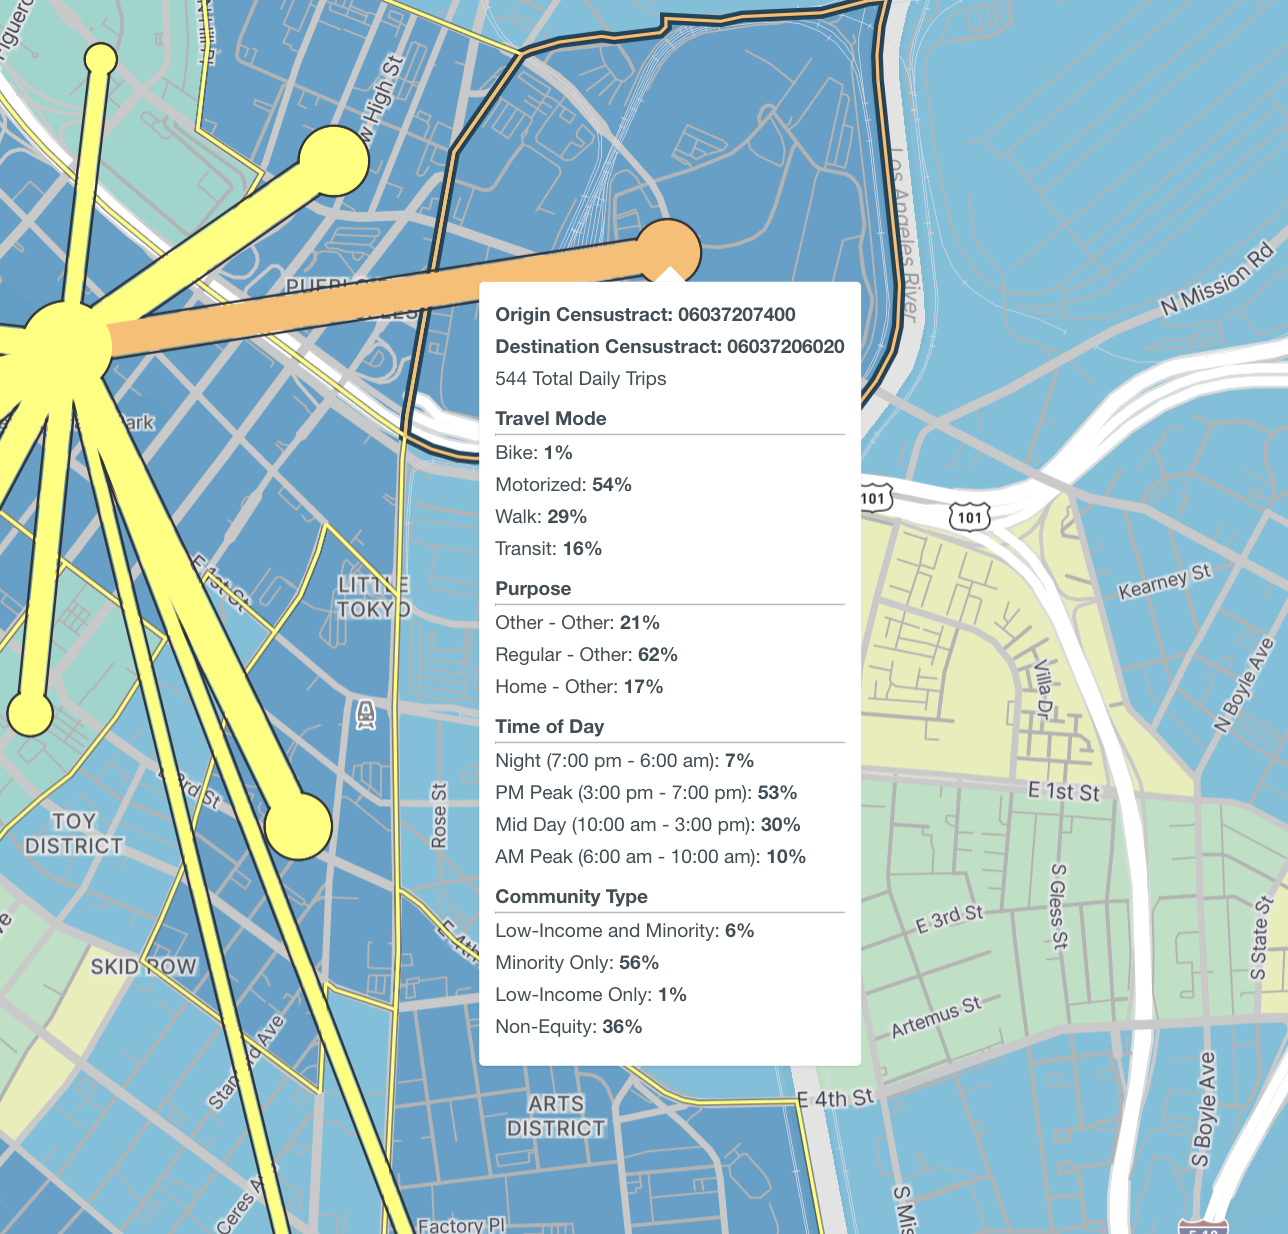The width and height of the screenshot is (1288, 1234).
Task: Click the yellow flow node near High St
Action: [335, 160]
